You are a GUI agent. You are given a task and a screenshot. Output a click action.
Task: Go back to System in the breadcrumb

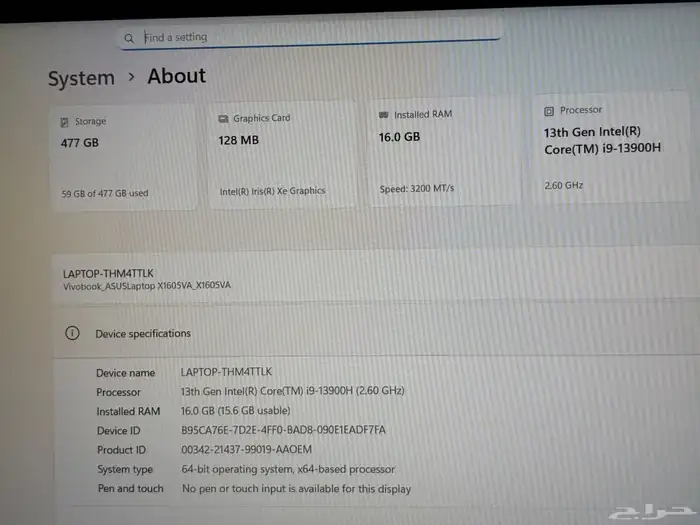81,78
